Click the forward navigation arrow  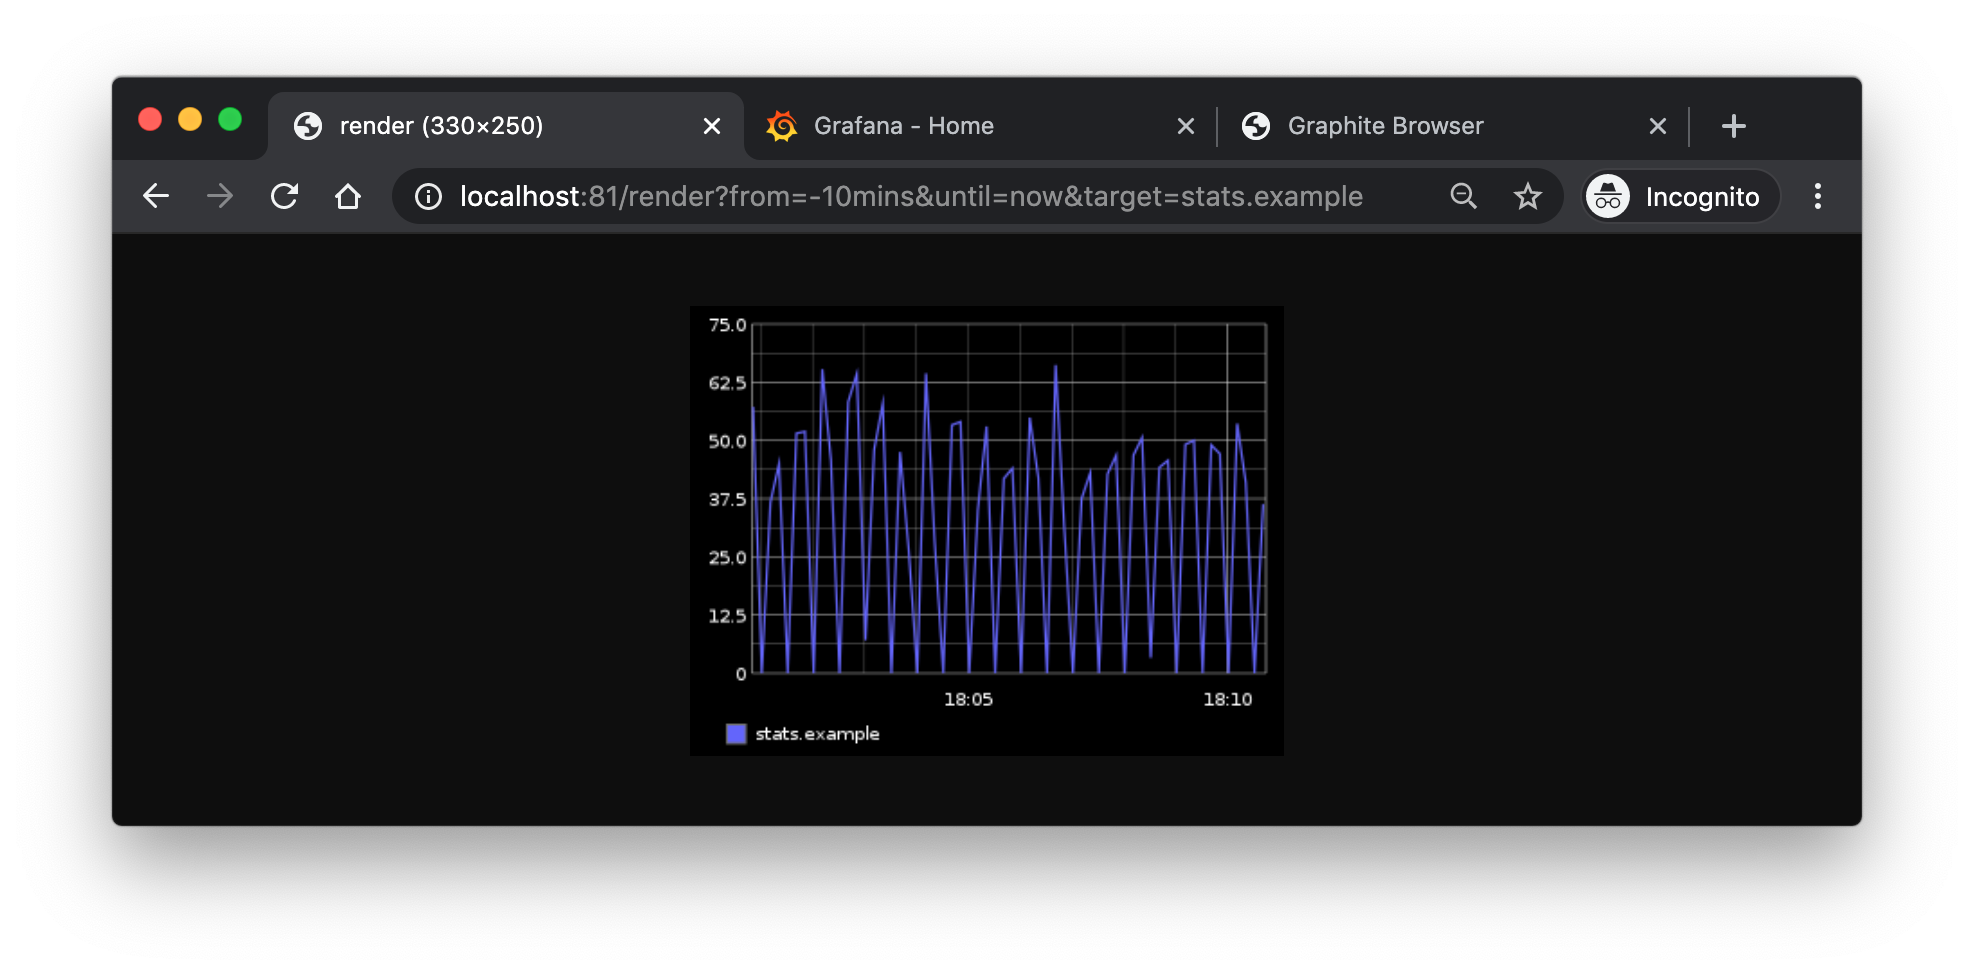pyautogui.click(x=220, y=196)
